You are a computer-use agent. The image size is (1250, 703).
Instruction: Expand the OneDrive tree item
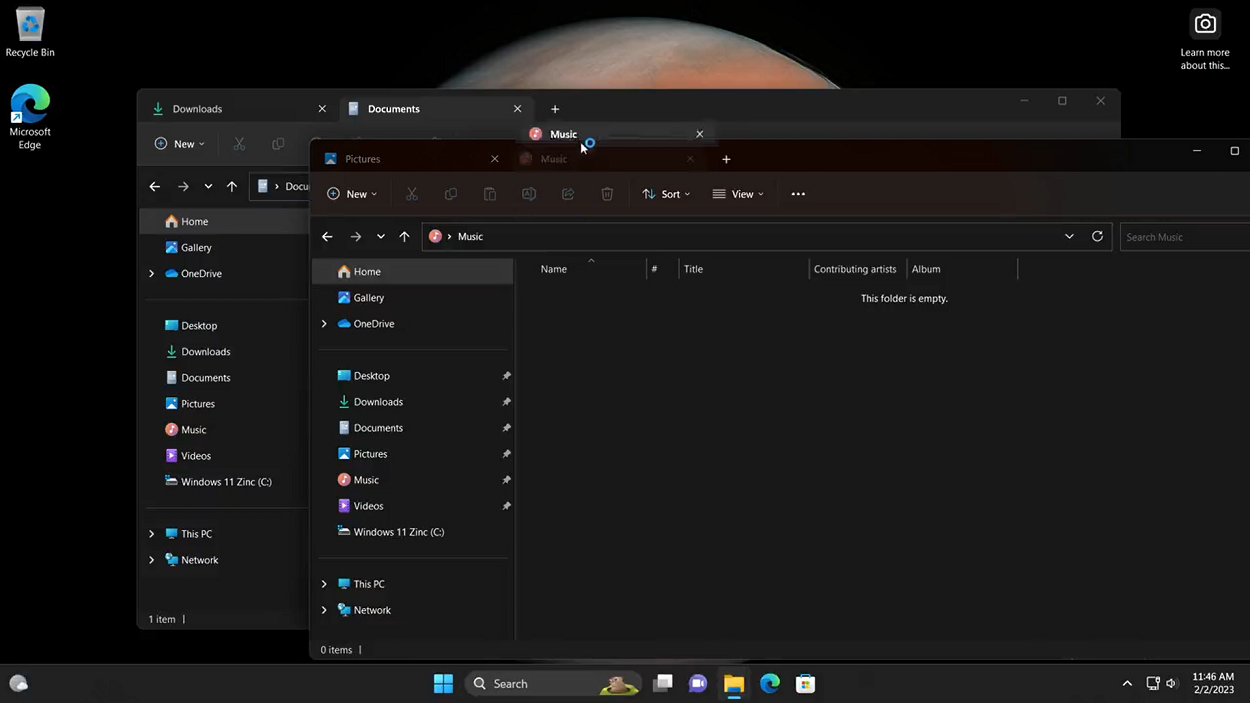point(323,323)
